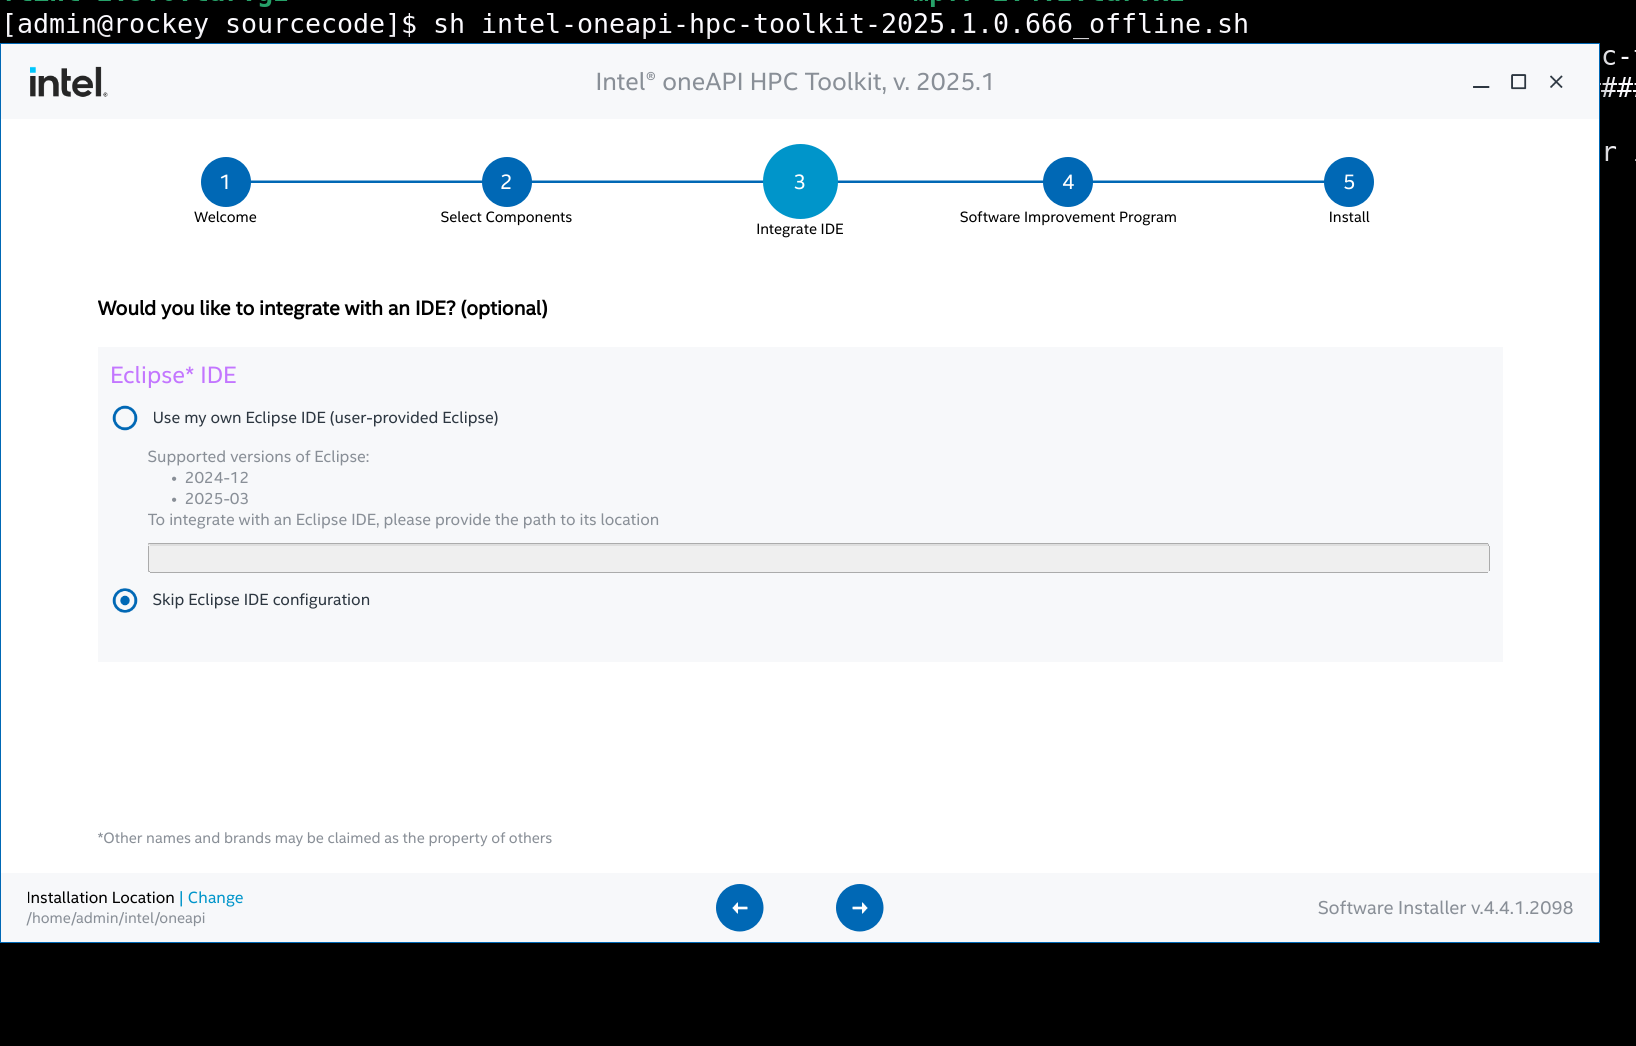Viewport: 1636px width, 1046px height.
Task: Select 'Skip Eclipse IDE configuration' option
Action: (x=125, y=600)
